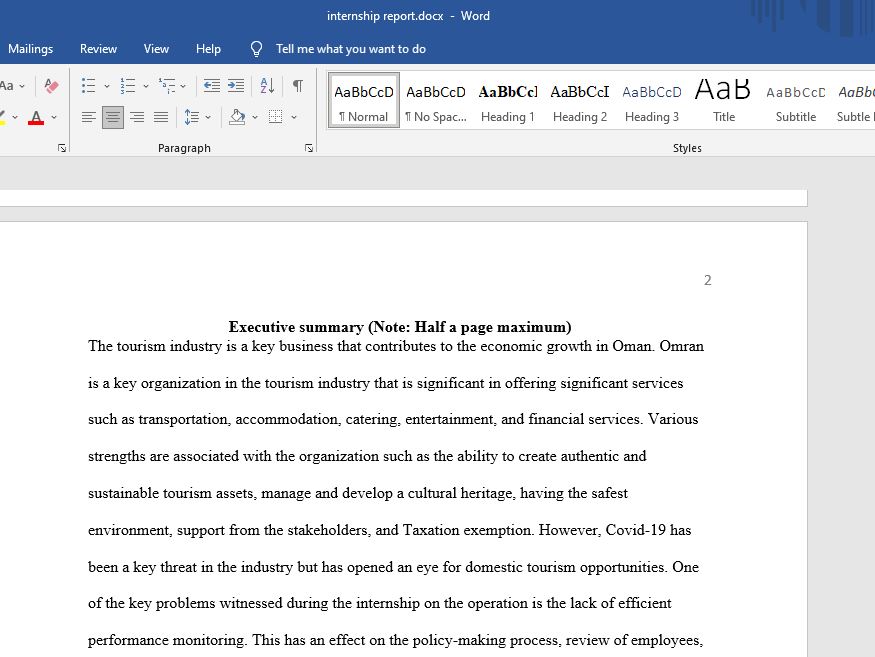Toggle center alignment of the paragraph
Screen dimensions: 875x657
113,117
